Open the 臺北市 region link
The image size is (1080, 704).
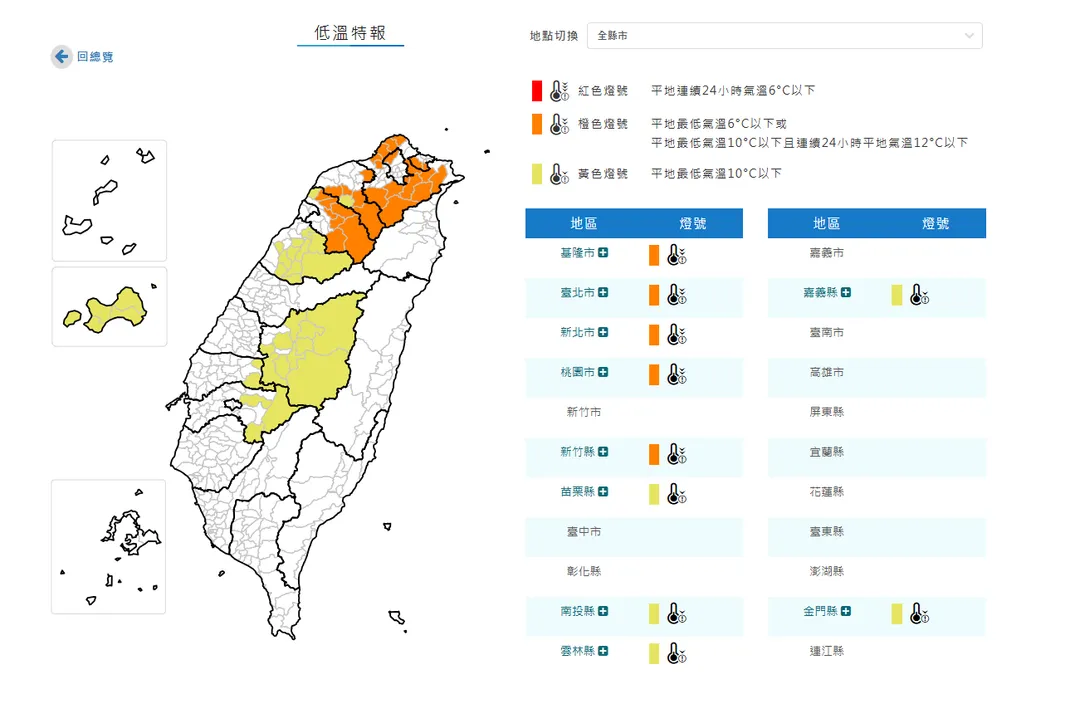point(577,293)
